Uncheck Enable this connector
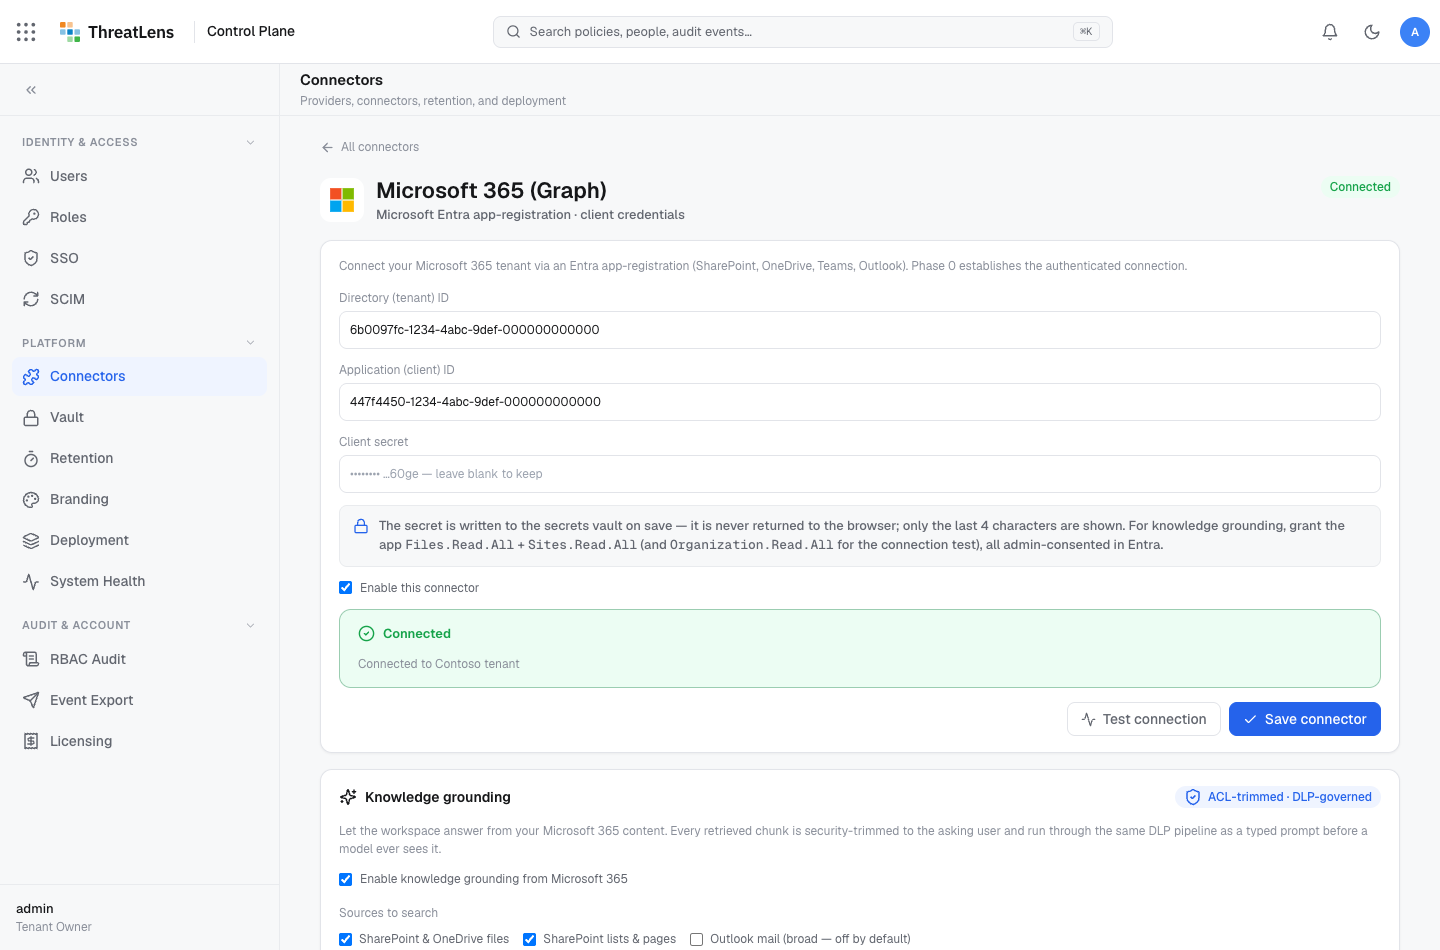The height and width of the screenshot is (950, 1440). (346, 588)
